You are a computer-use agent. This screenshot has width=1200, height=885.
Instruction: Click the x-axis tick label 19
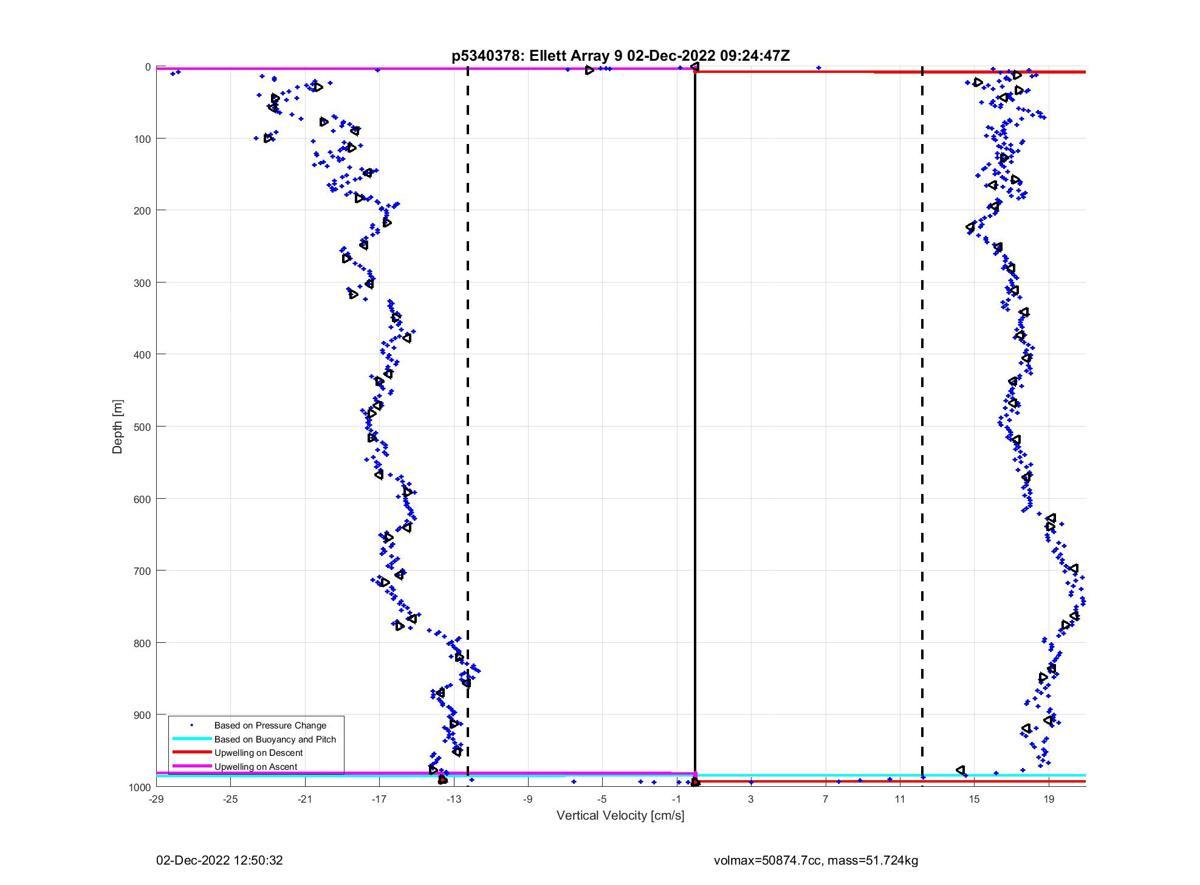tap(1049, 799)
